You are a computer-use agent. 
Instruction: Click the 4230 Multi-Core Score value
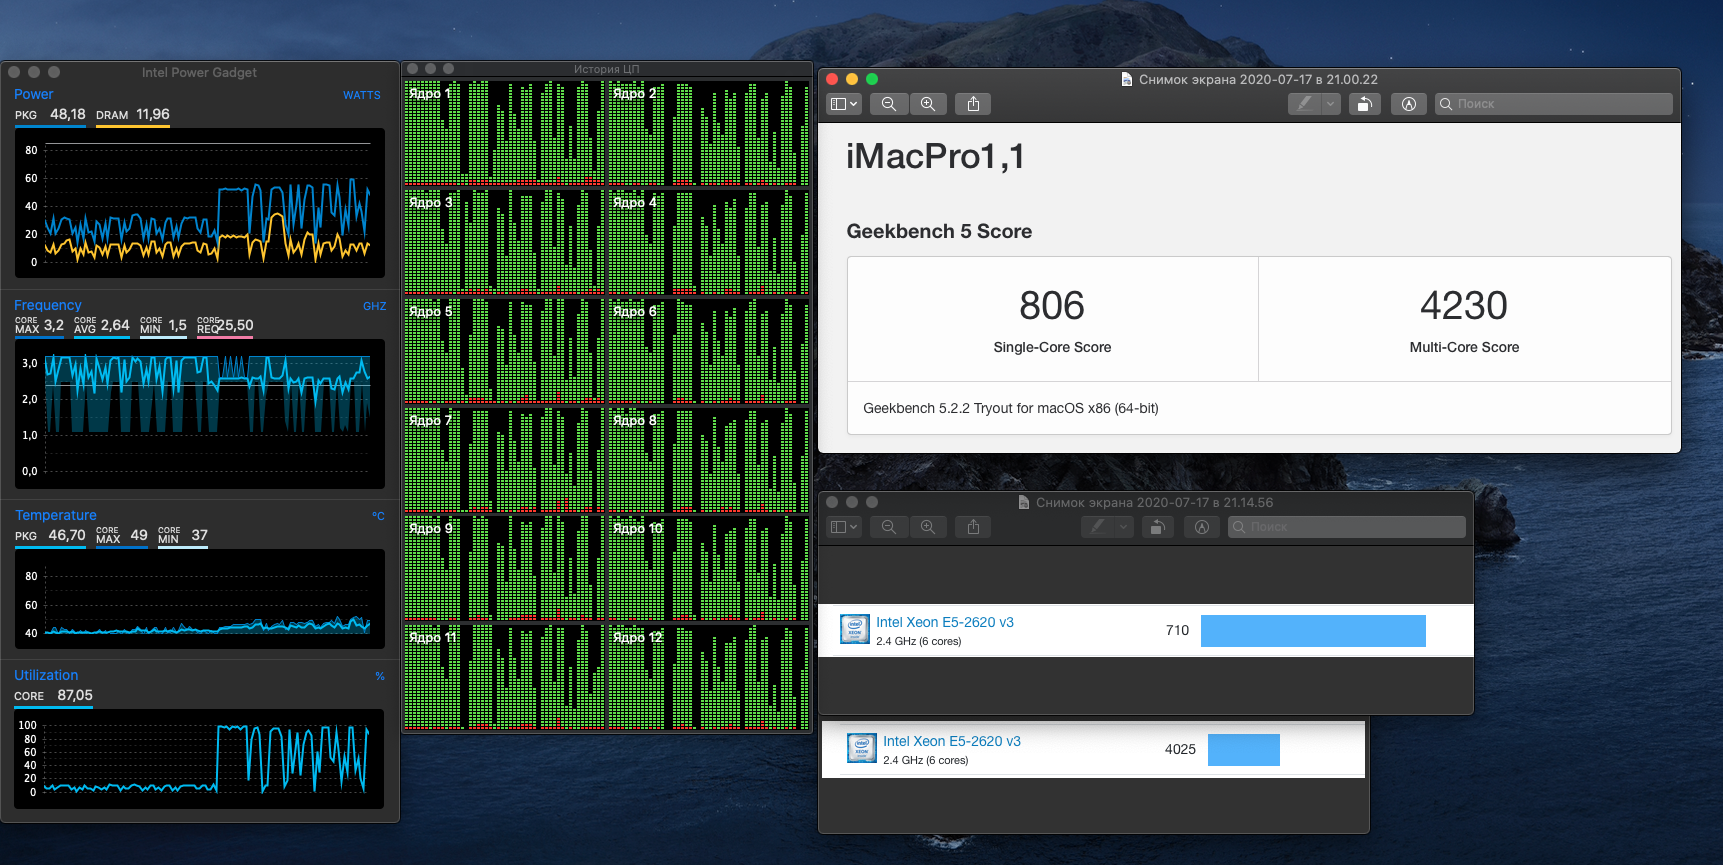pyautogui.click(x=1464, y=306)
